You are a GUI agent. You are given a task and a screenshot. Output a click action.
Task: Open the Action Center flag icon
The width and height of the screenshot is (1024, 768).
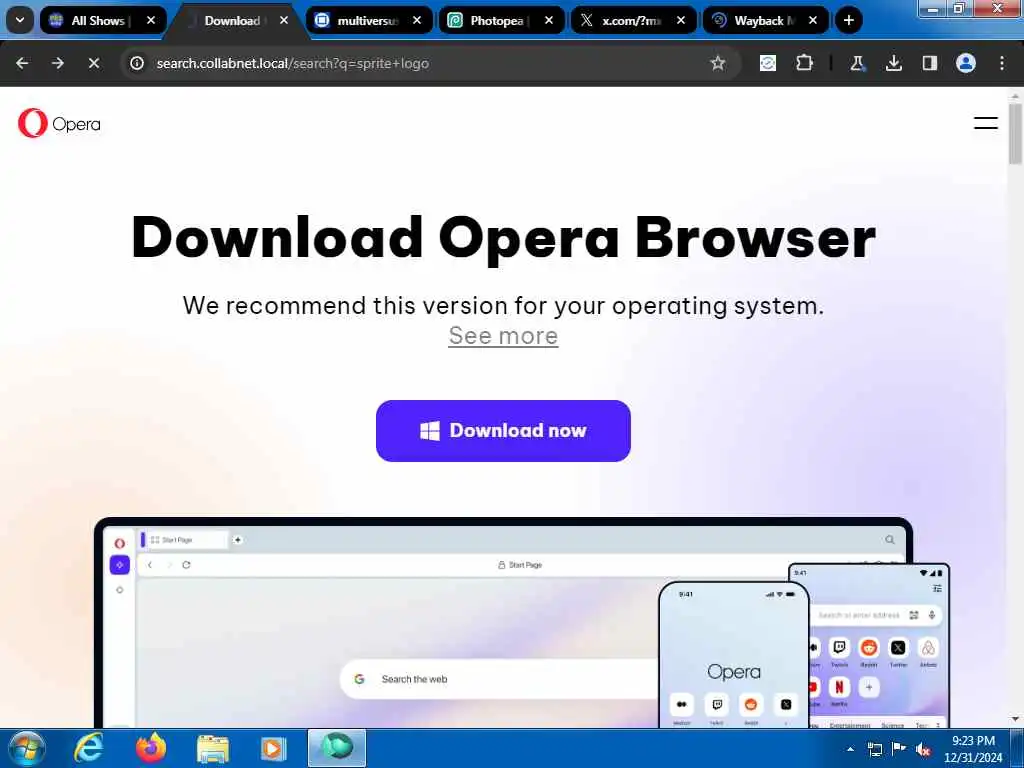pos(899,749)
